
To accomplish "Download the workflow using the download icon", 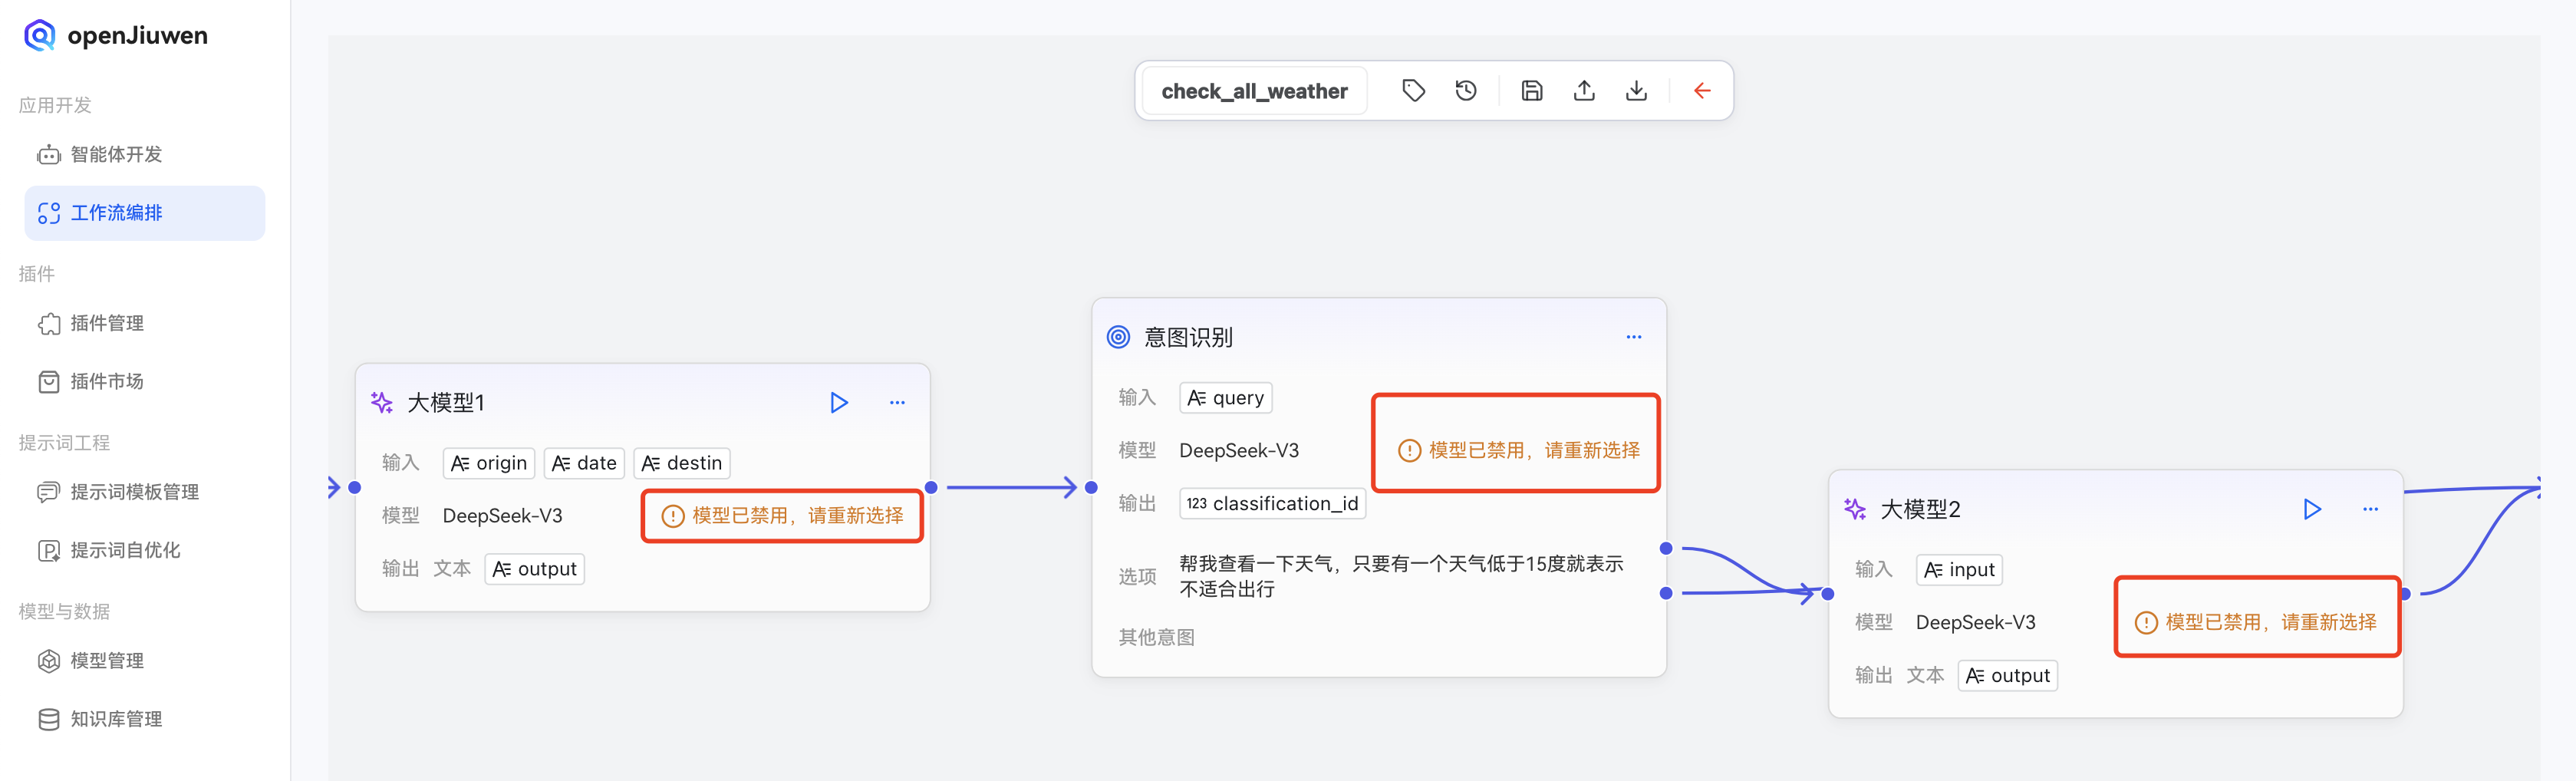I will coord(1637,90).
